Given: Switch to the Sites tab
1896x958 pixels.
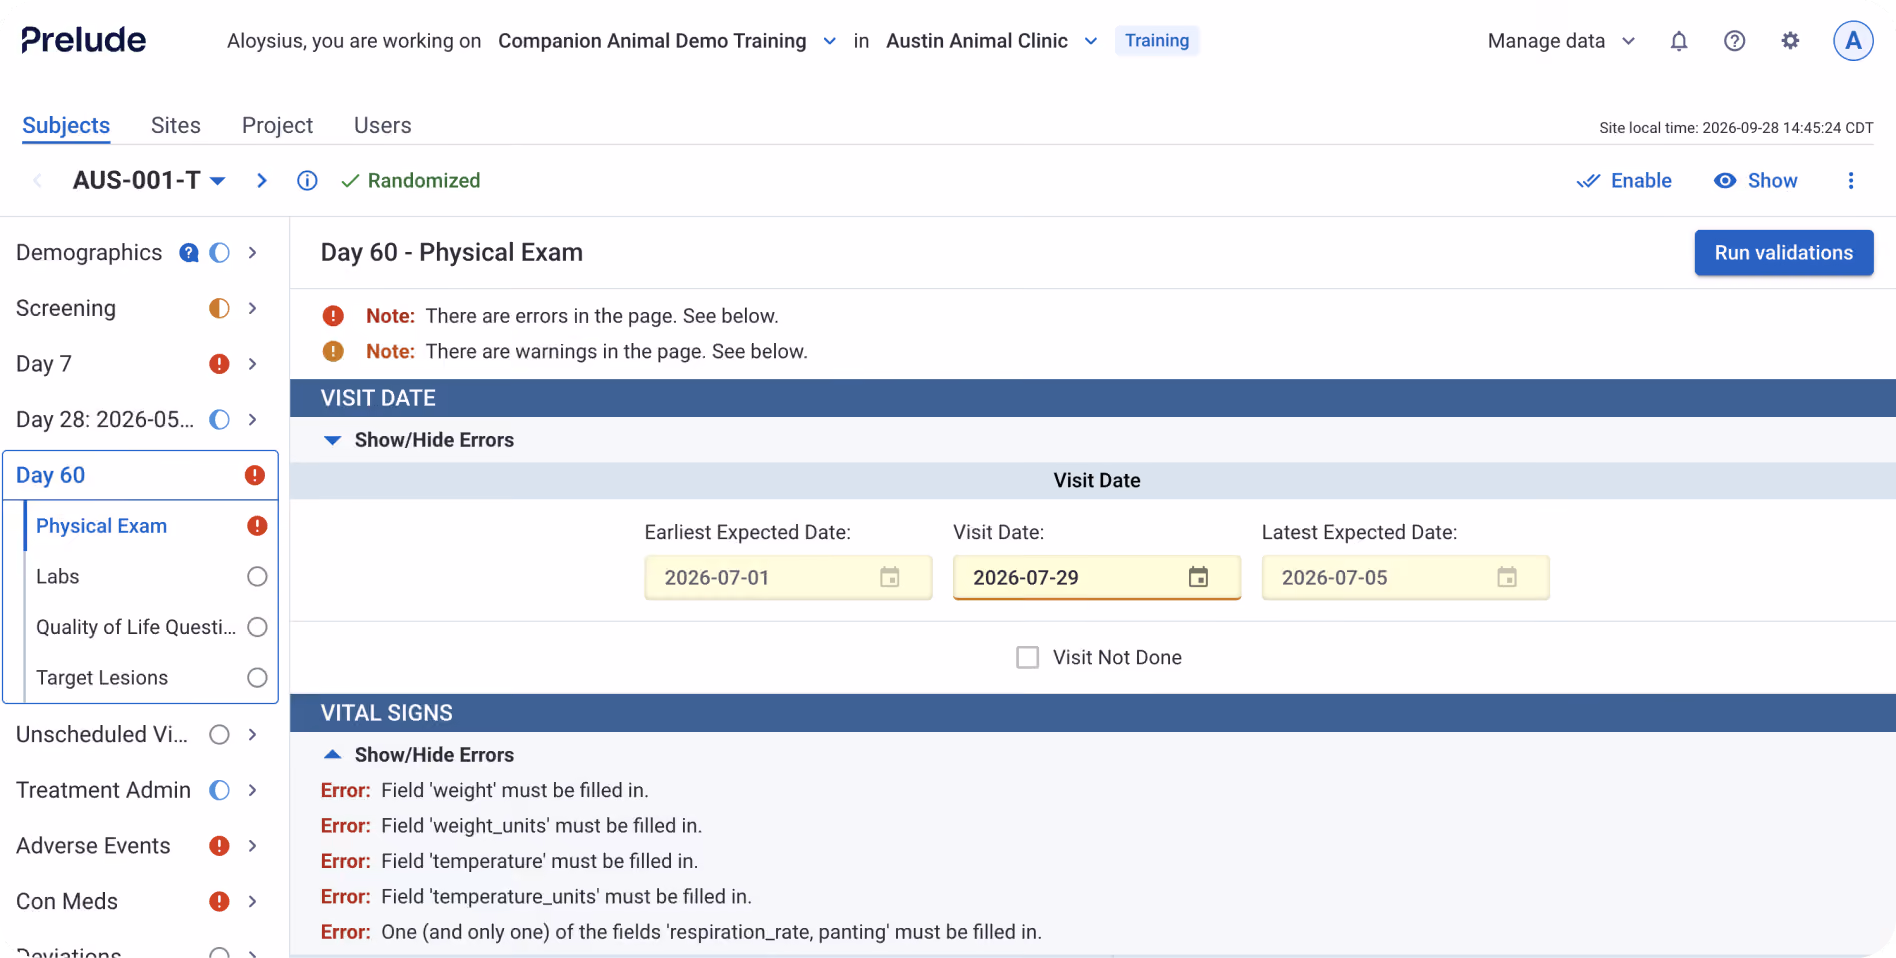Looking at the screenshot, I should pos(176,125).
